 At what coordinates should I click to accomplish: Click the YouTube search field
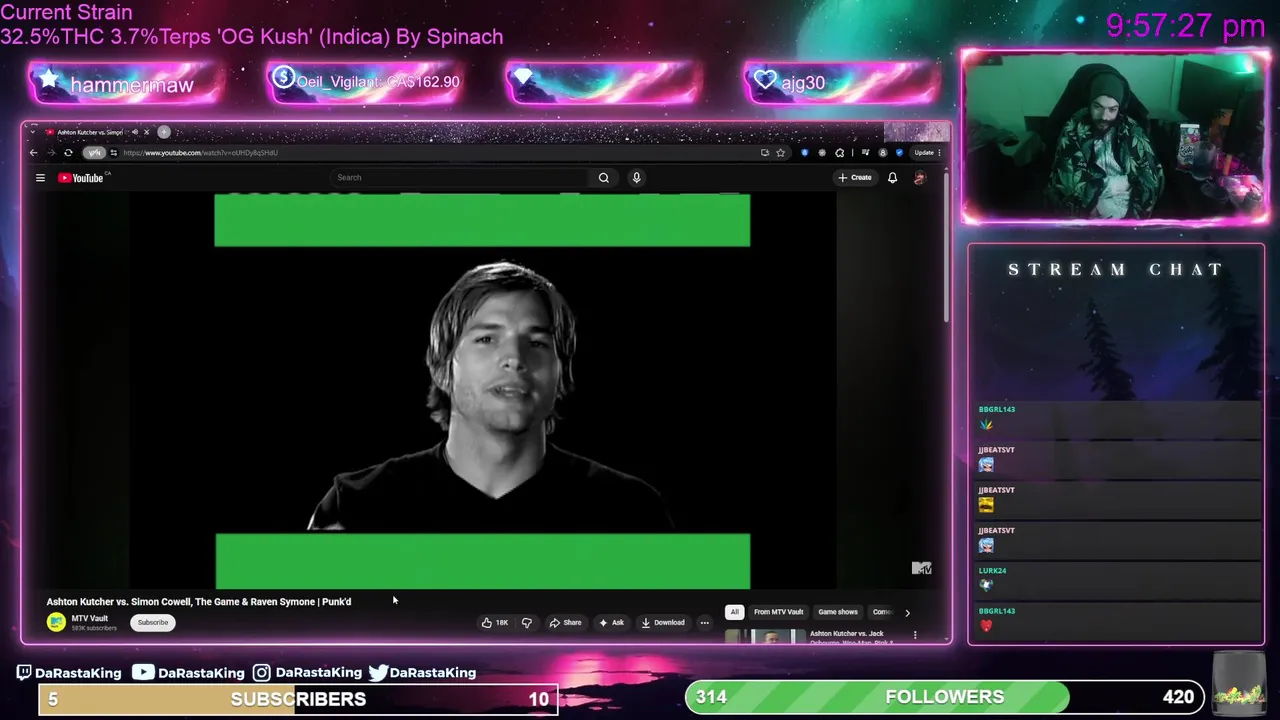460,178
